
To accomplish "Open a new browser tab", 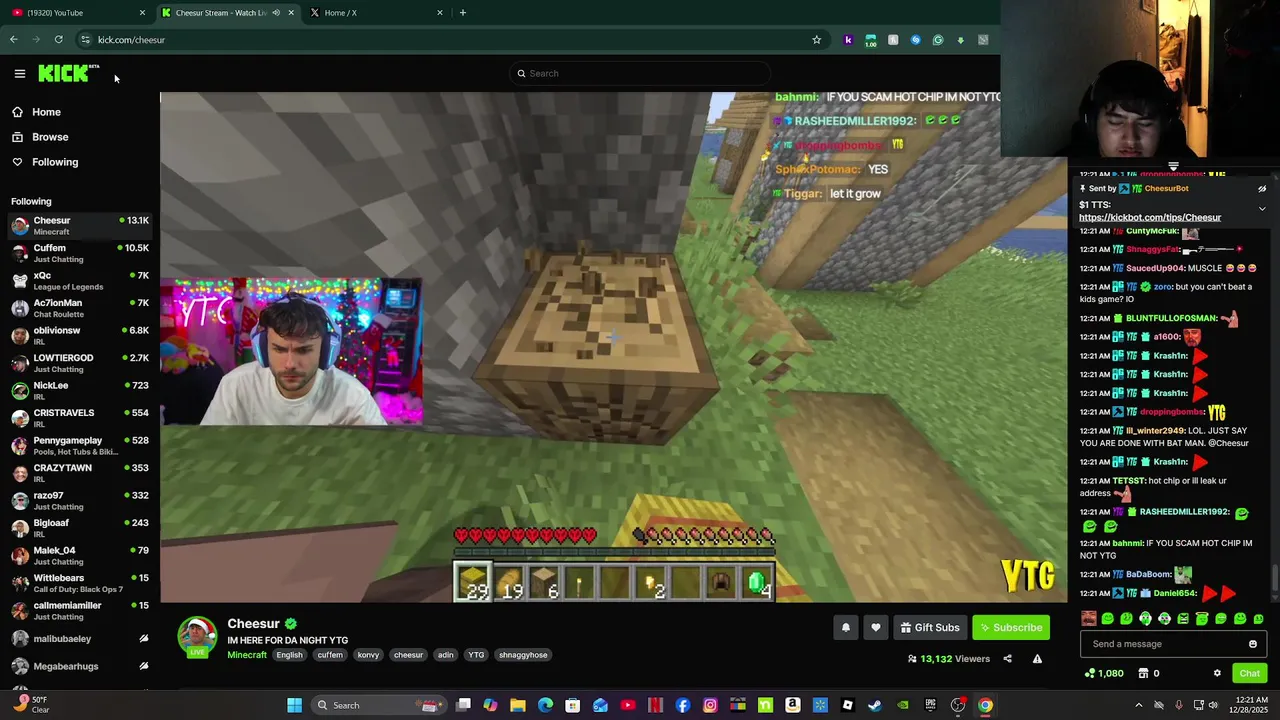I will 462,12.
